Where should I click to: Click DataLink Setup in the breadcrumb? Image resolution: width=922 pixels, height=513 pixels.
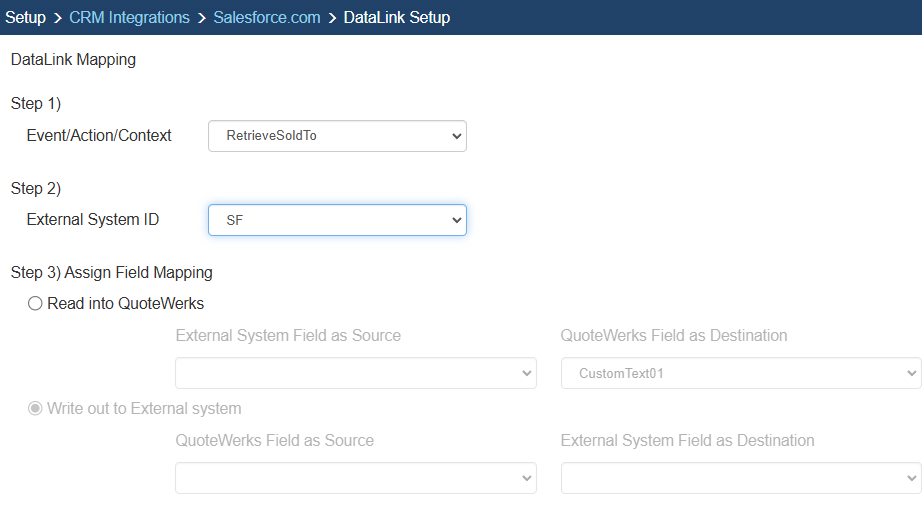pos(396,17)
